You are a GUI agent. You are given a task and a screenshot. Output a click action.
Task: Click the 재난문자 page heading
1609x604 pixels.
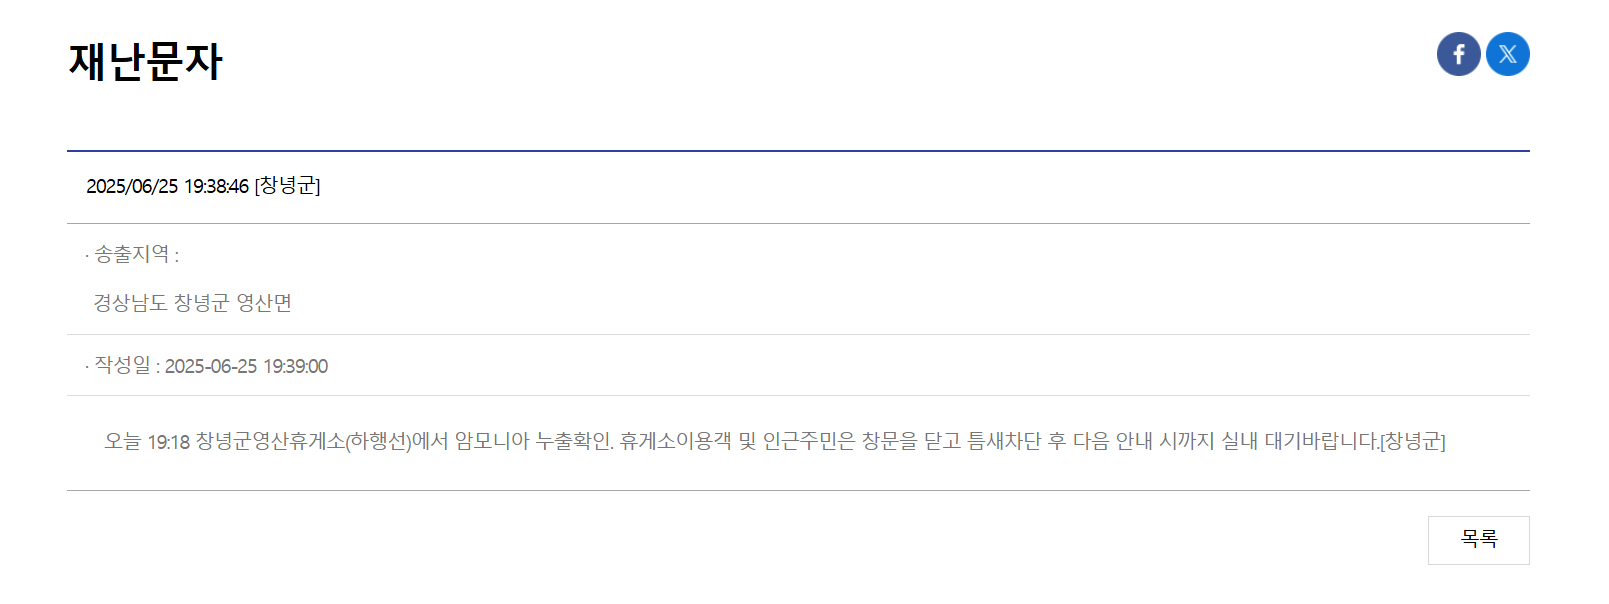(146, 61)
